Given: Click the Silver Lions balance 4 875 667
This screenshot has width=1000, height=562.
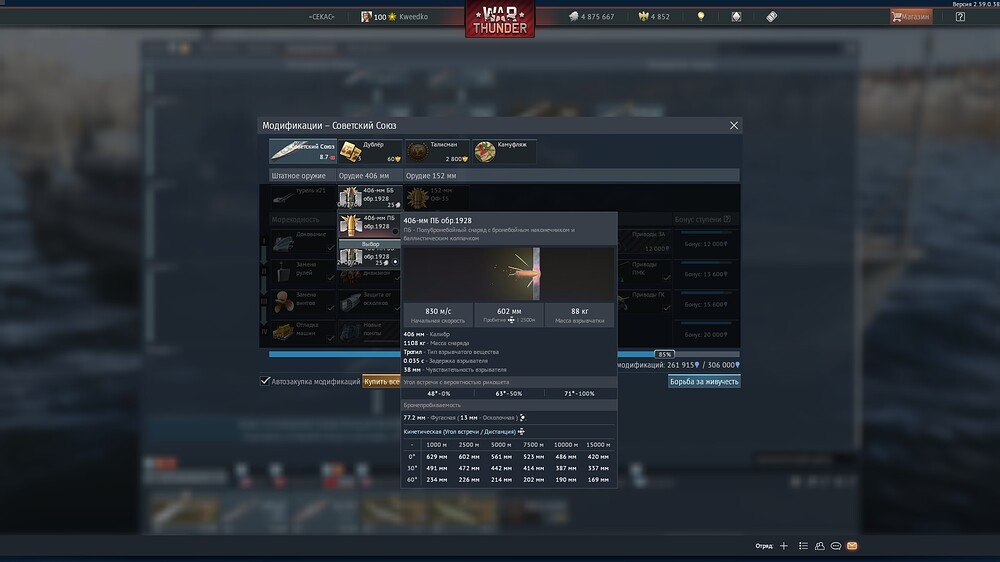Looking at the screenshot, I should coord(591,17).
